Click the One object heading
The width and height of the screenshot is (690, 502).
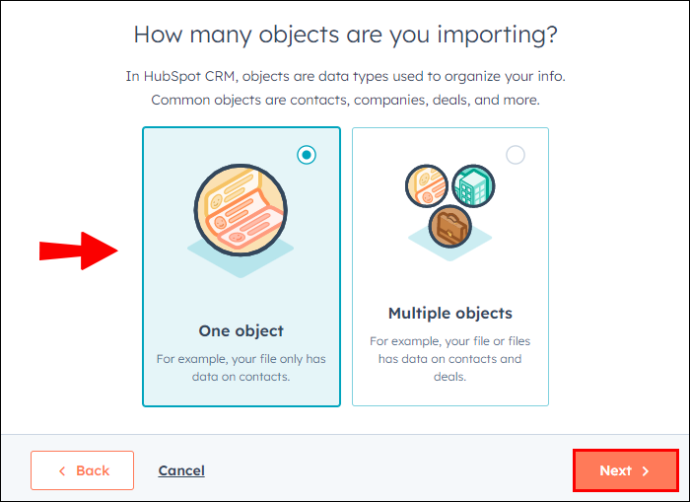pos(241,330)
